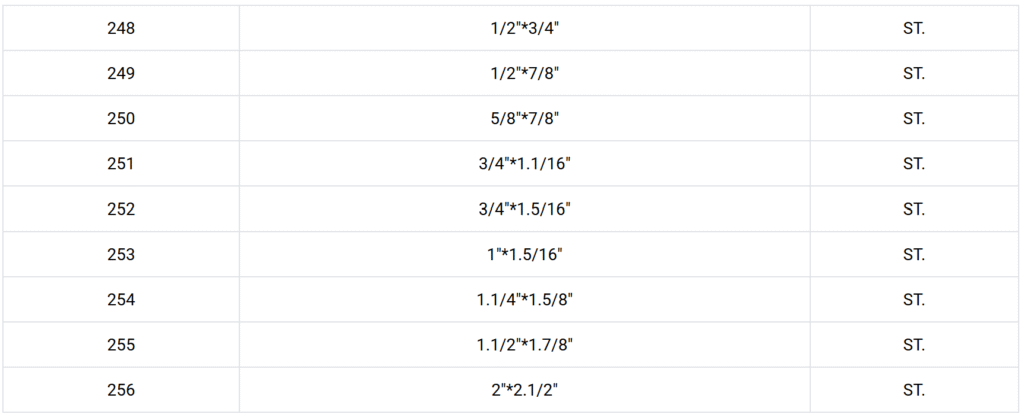Click the 1/2"*7/8" size cell
Viewport: 1024px width, 417px height.
click(524, 73)
